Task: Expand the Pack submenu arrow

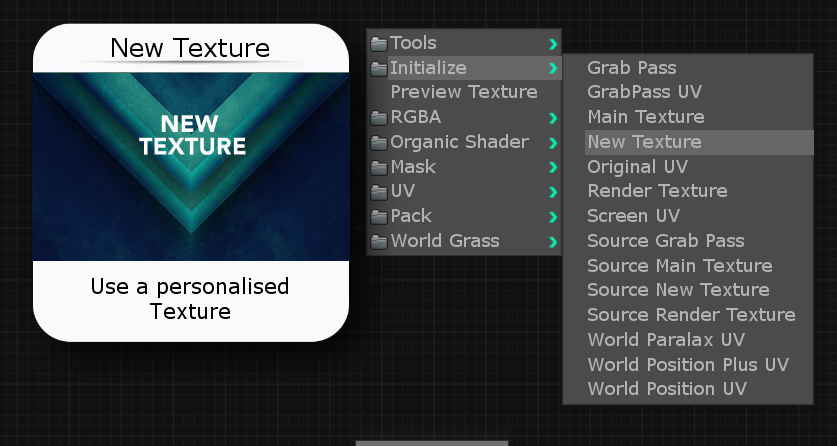Action: tap(553, 217)
